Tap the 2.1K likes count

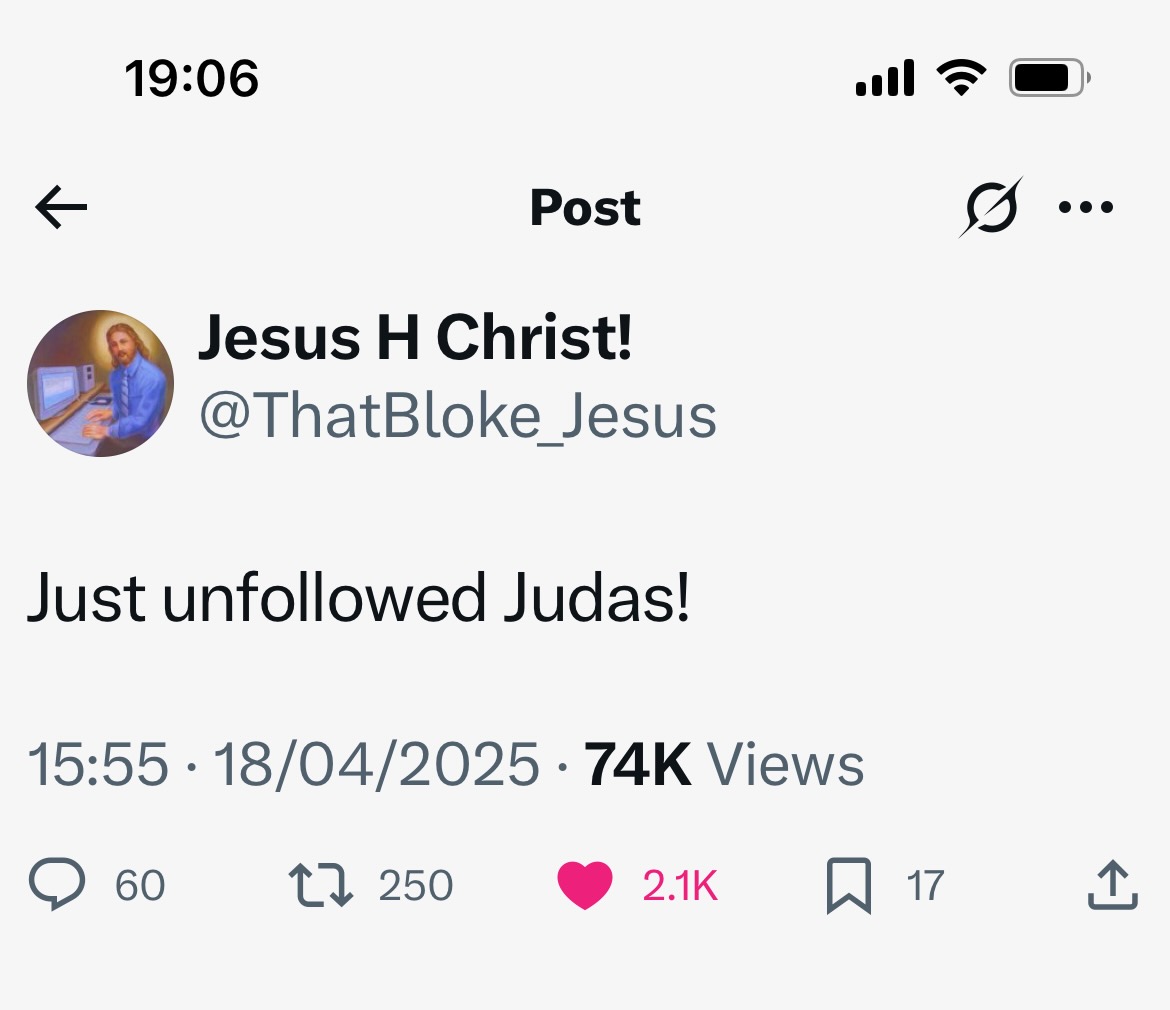pyautogui.click(x=680, y=886)
